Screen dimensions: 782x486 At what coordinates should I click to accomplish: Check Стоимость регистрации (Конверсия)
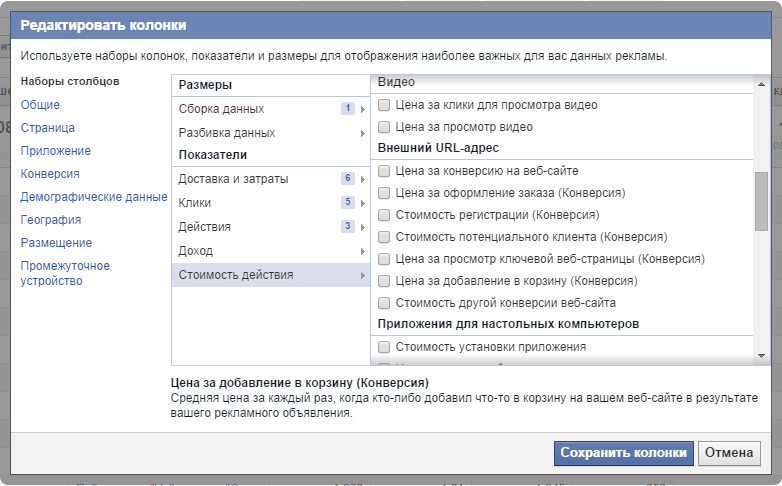tap(384, 215)
